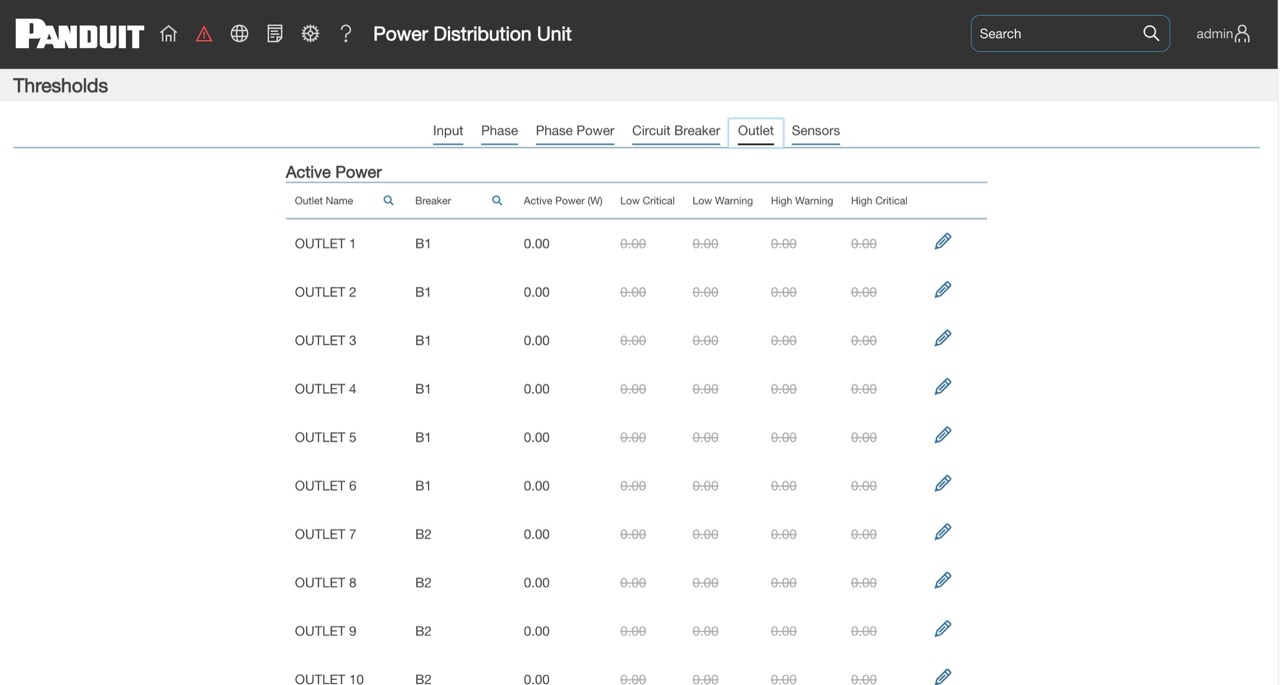Edit thresholds for OUTLET 8

[x=943, y=581]
